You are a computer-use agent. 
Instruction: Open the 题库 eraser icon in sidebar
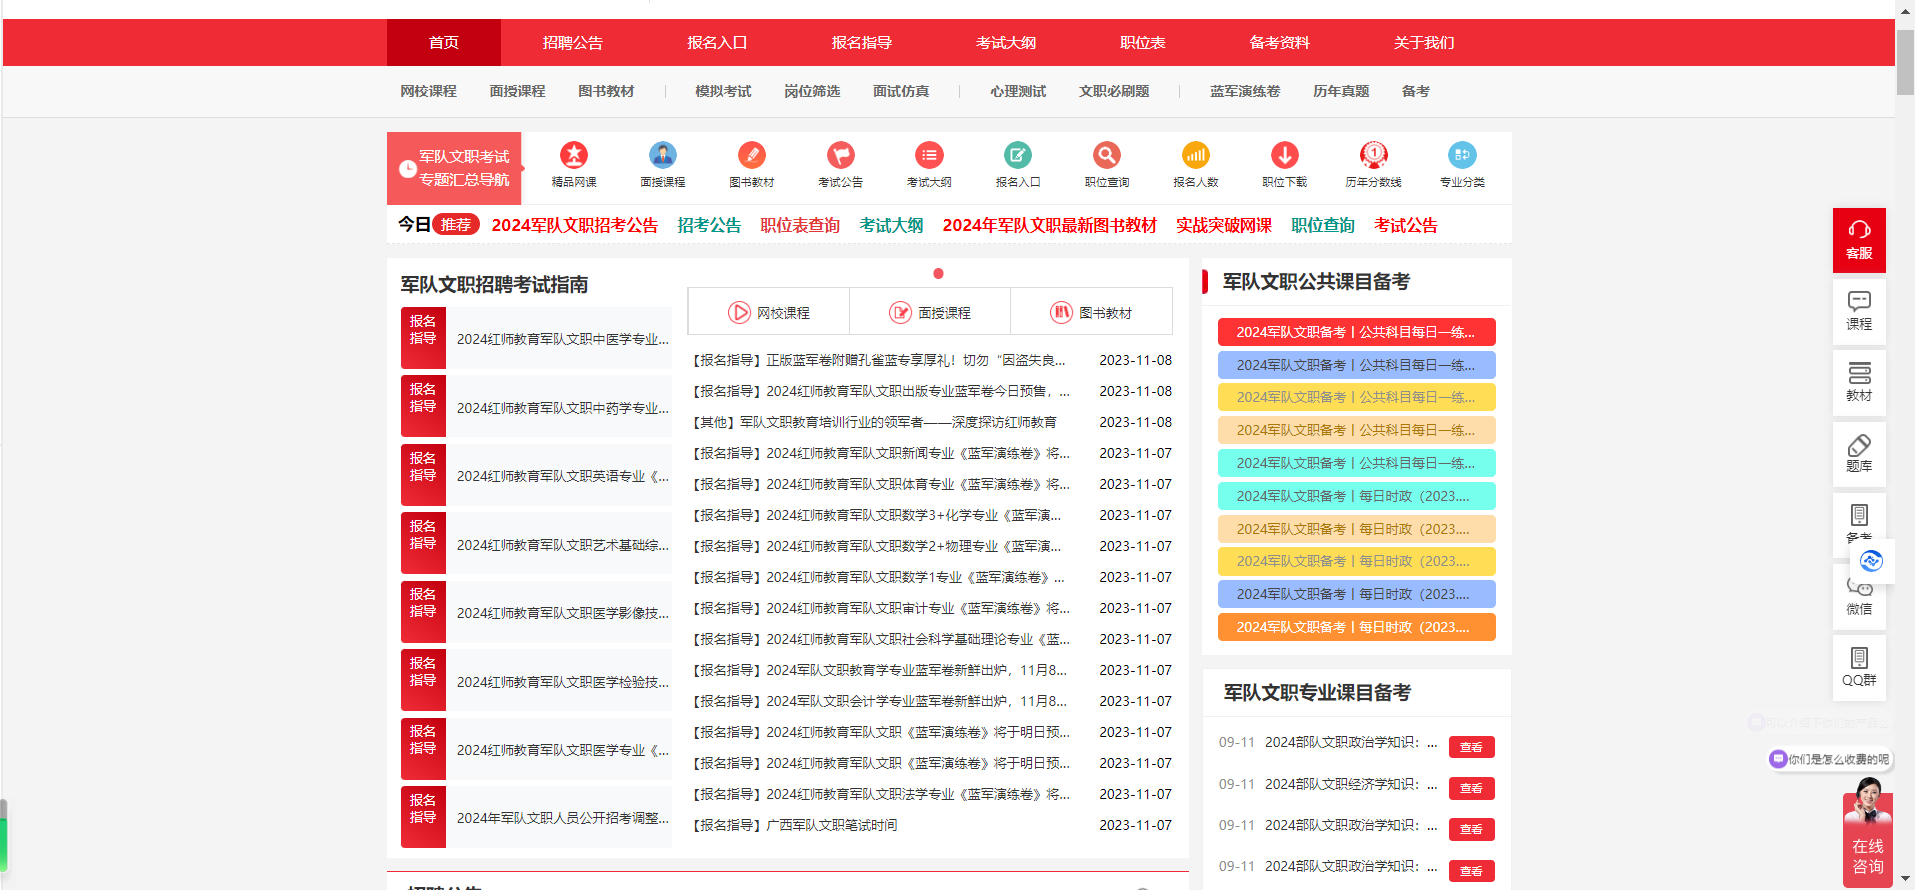coord(1859,446)
